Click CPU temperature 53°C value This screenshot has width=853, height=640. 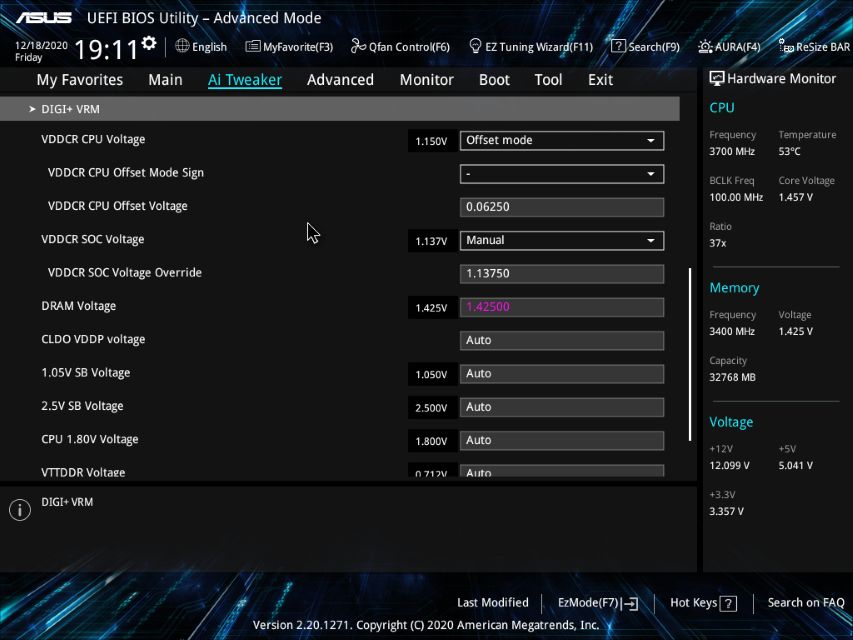789,151
